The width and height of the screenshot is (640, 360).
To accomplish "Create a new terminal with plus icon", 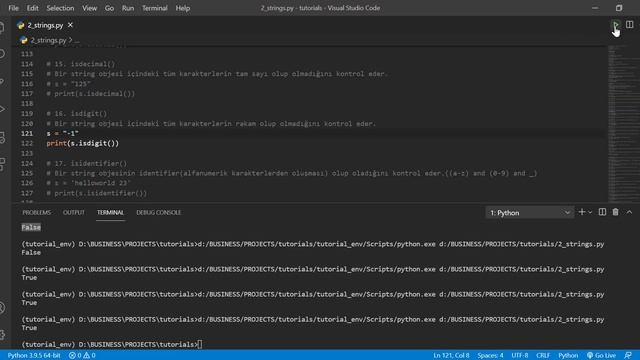I will (582, 212).
